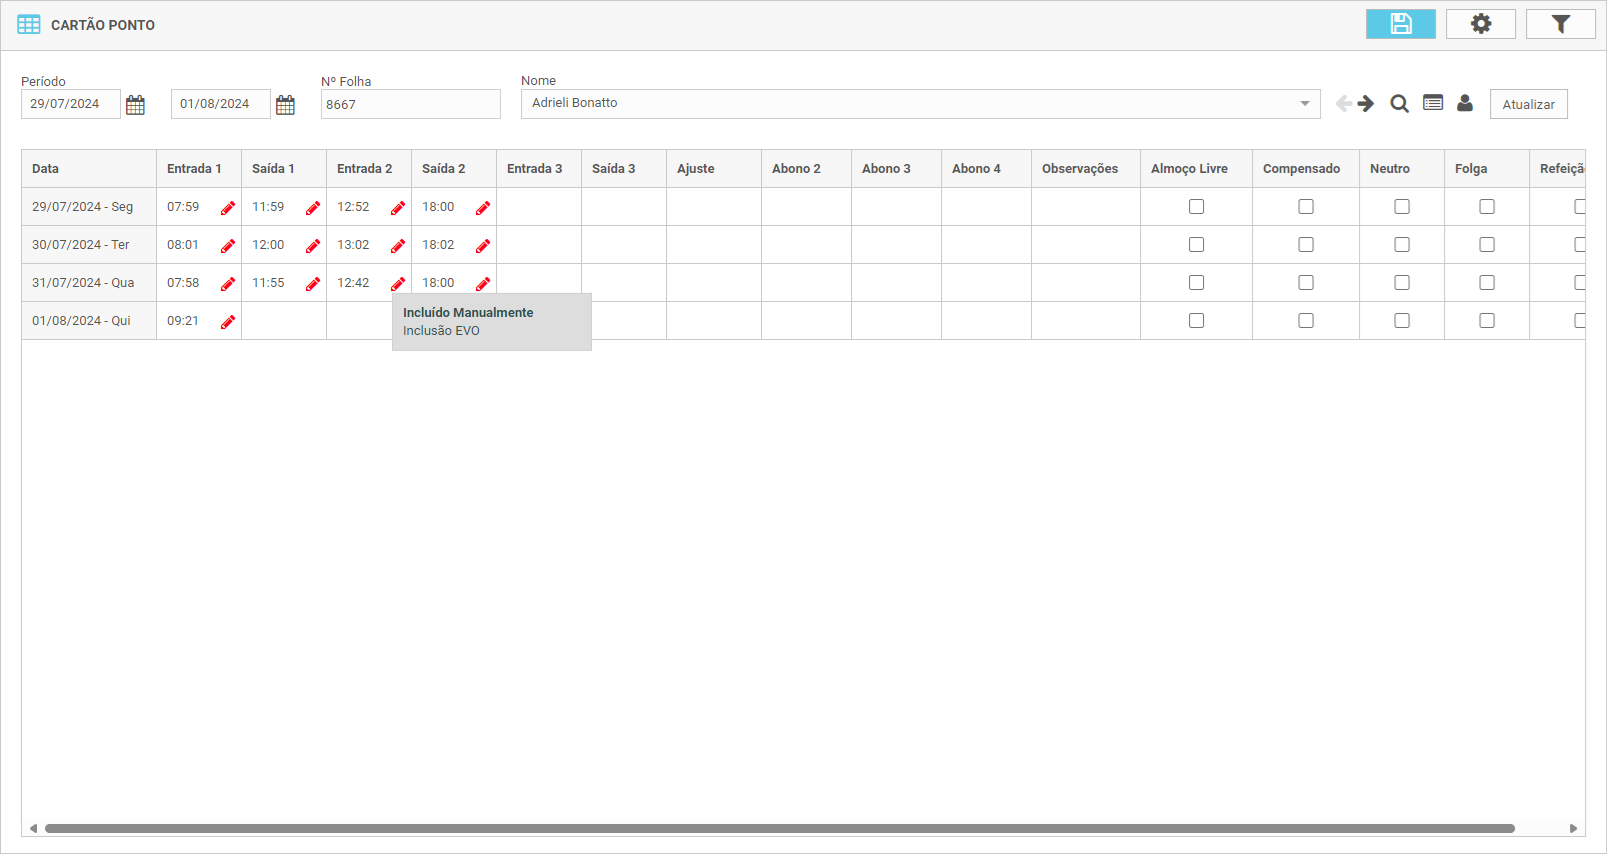
Task: Check Compensado for 30/07/2024
Action: coord(1306,245)
